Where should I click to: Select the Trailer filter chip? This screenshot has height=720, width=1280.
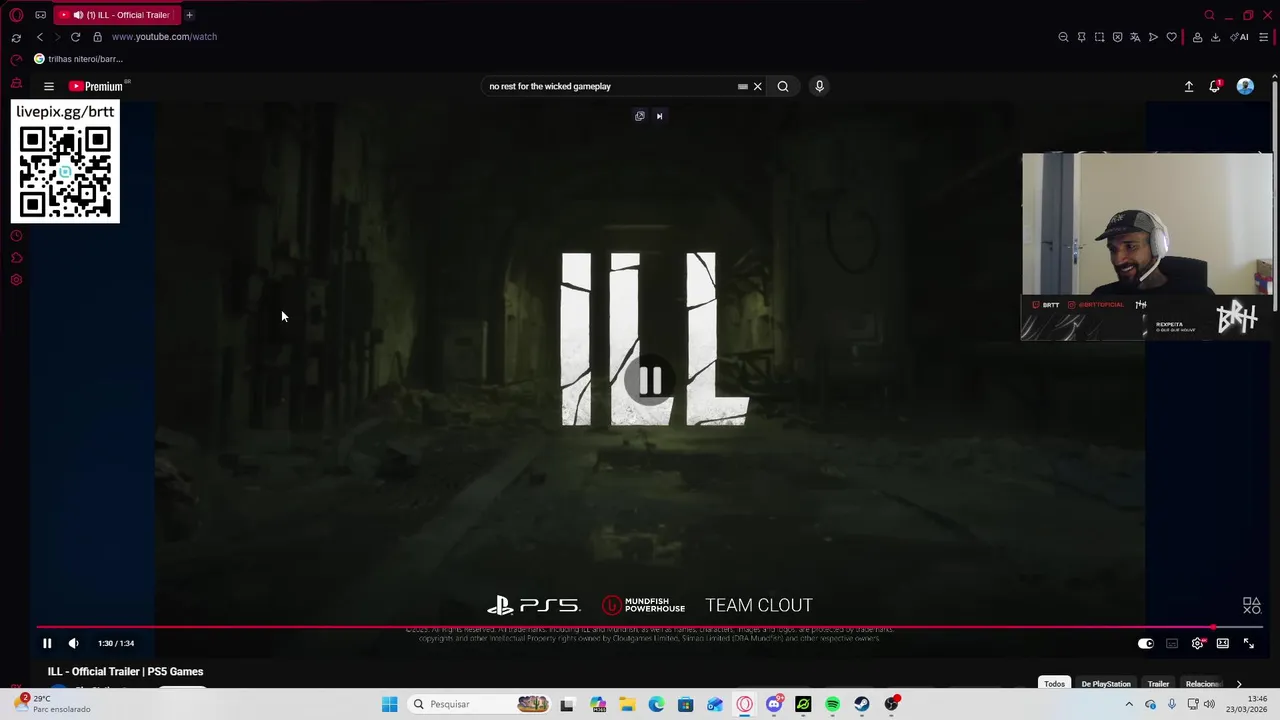(1158, 684)
